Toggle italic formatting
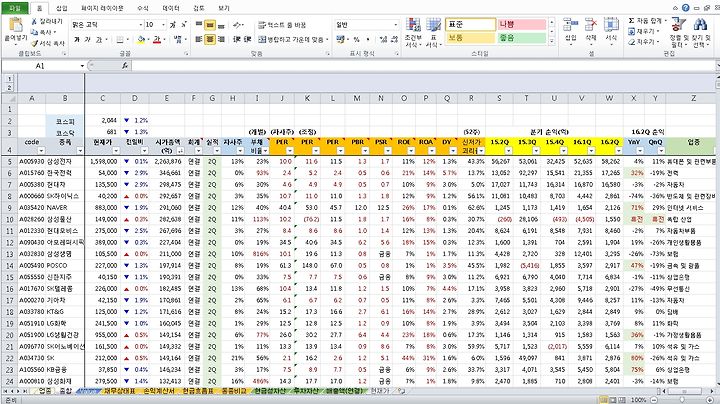720x404 pixels. point(87,40)
